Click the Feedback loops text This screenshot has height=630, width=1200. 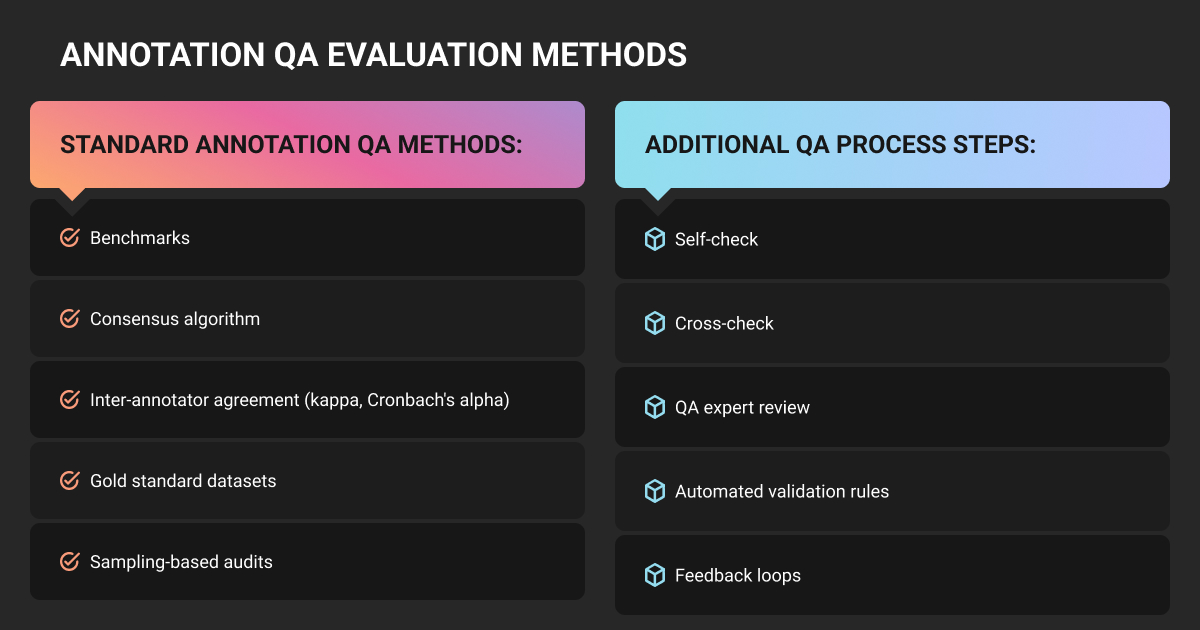coord(738,576)
